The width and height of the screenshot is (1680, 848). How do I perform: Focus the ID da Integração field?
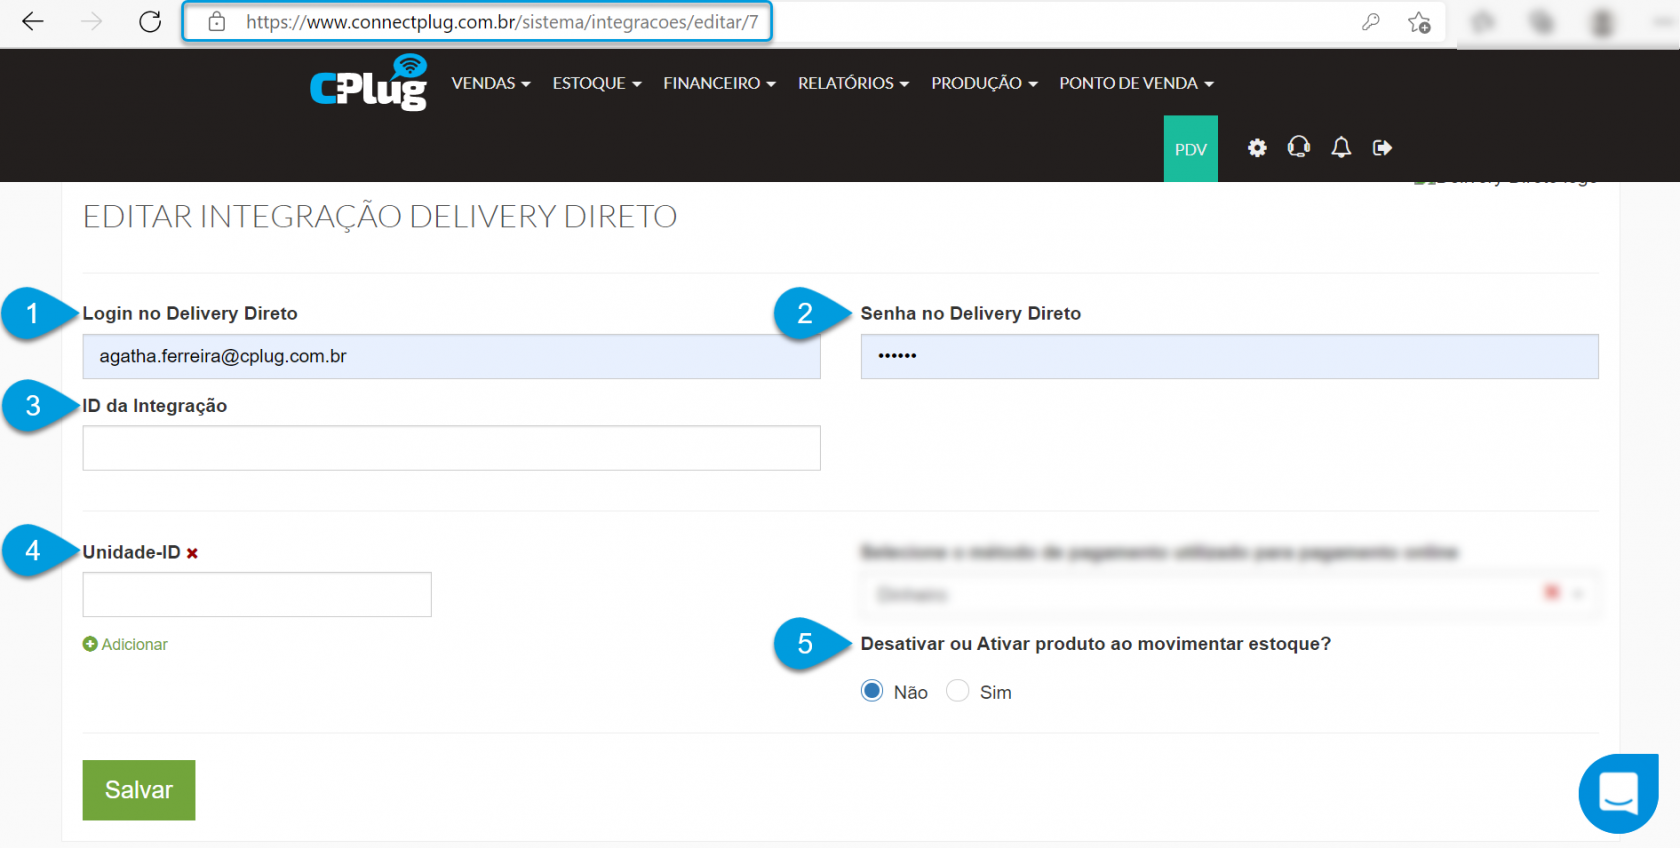[x=452, y=448]
